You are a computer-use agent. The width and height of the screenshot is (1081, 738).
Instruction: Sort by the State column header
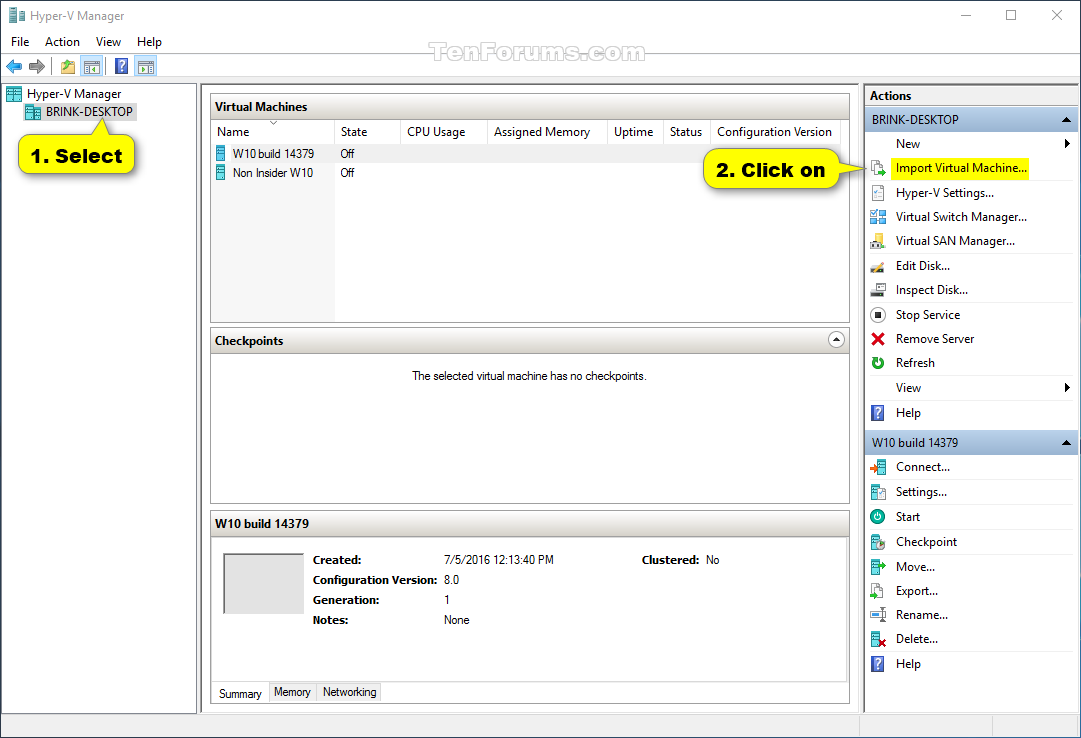click(367, 132)
